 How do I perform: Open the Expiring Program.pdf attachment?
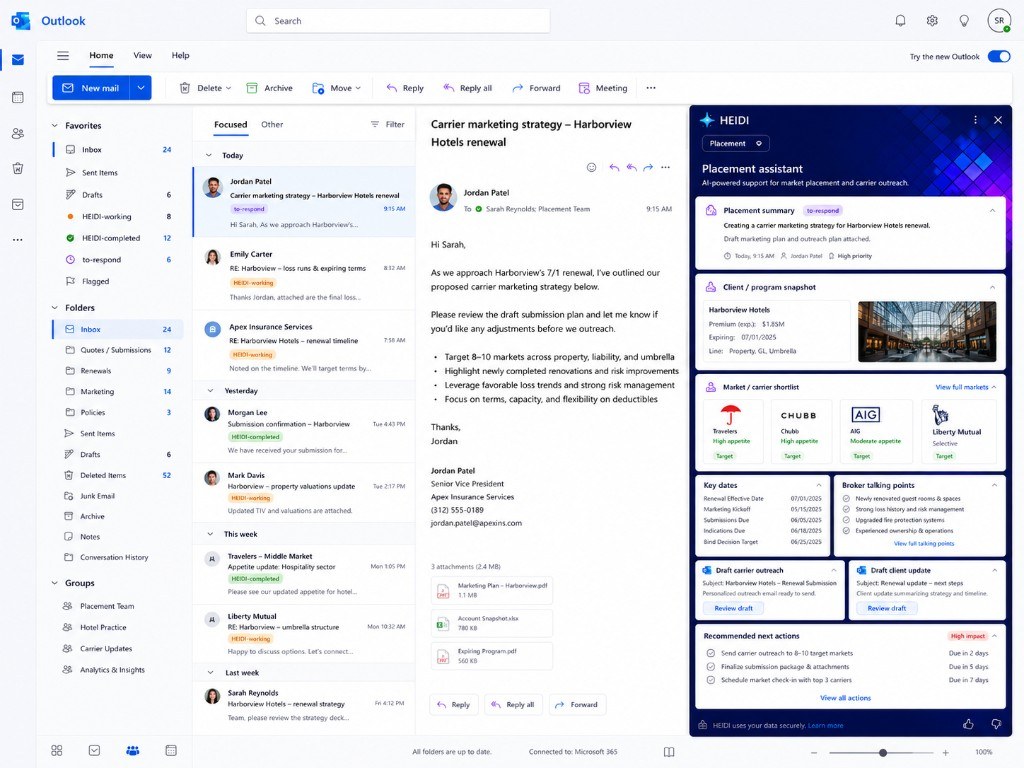click(x=492, y=656)
